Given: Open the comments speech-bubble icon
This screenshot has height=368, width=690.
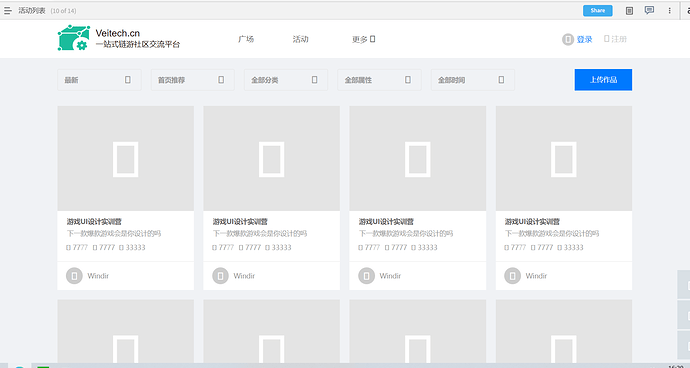Looking at the screenshot, I should click(649, 10).
